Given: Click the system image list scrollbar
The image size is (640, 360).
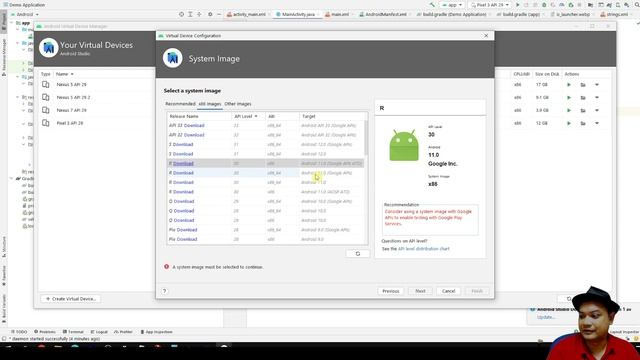Looking at the screenshot, I should tap(366, 138).
